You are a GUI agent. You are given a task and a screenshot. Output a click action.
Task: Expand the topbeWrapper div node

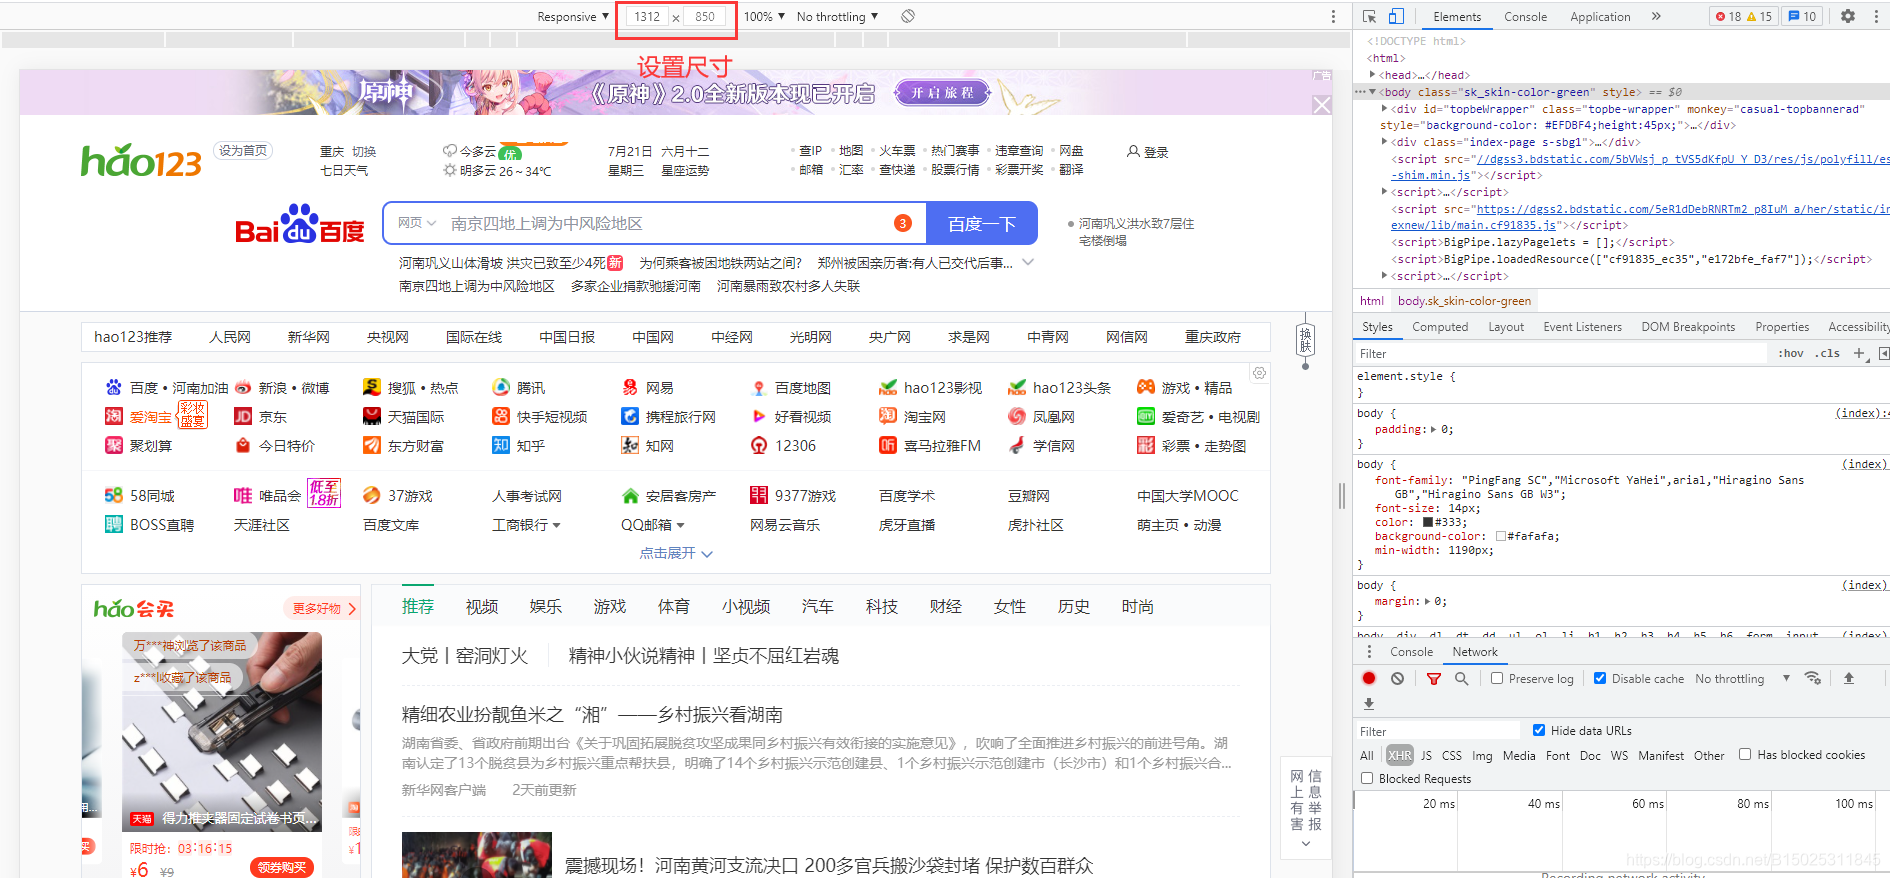point(1384,109)
